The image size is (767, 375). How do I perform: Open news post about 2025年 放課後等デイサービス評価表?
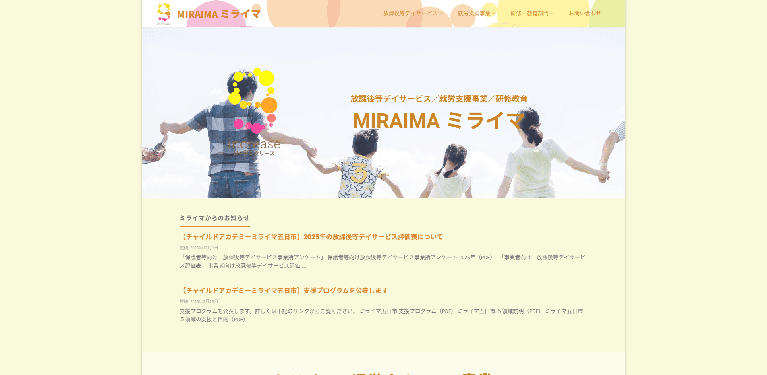coord(311,237)
